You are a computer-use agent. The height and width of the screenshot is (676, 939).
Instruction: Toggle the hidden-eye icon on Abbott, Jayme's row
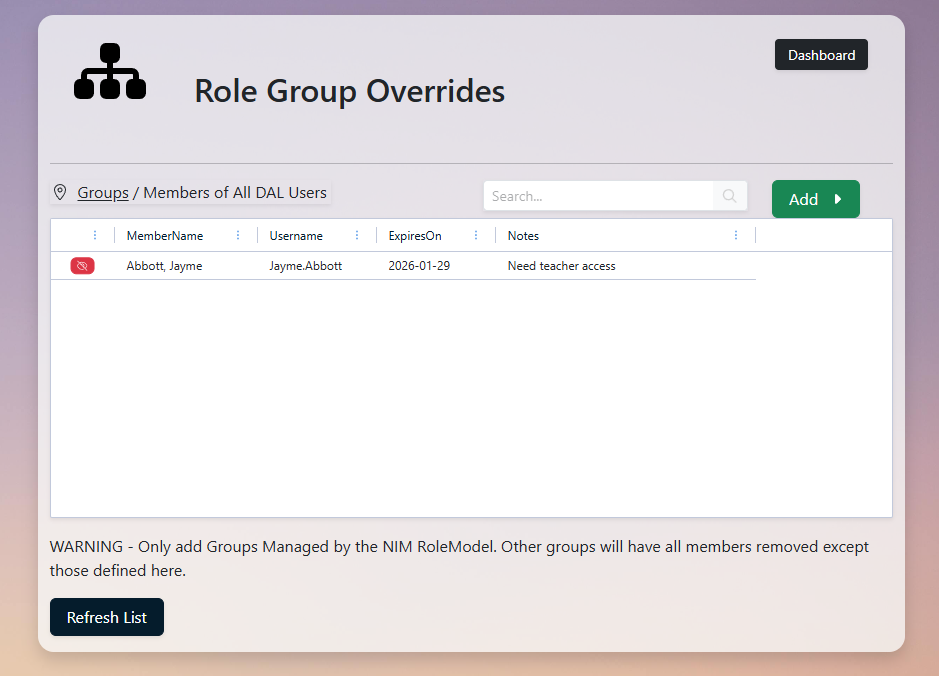82,265
